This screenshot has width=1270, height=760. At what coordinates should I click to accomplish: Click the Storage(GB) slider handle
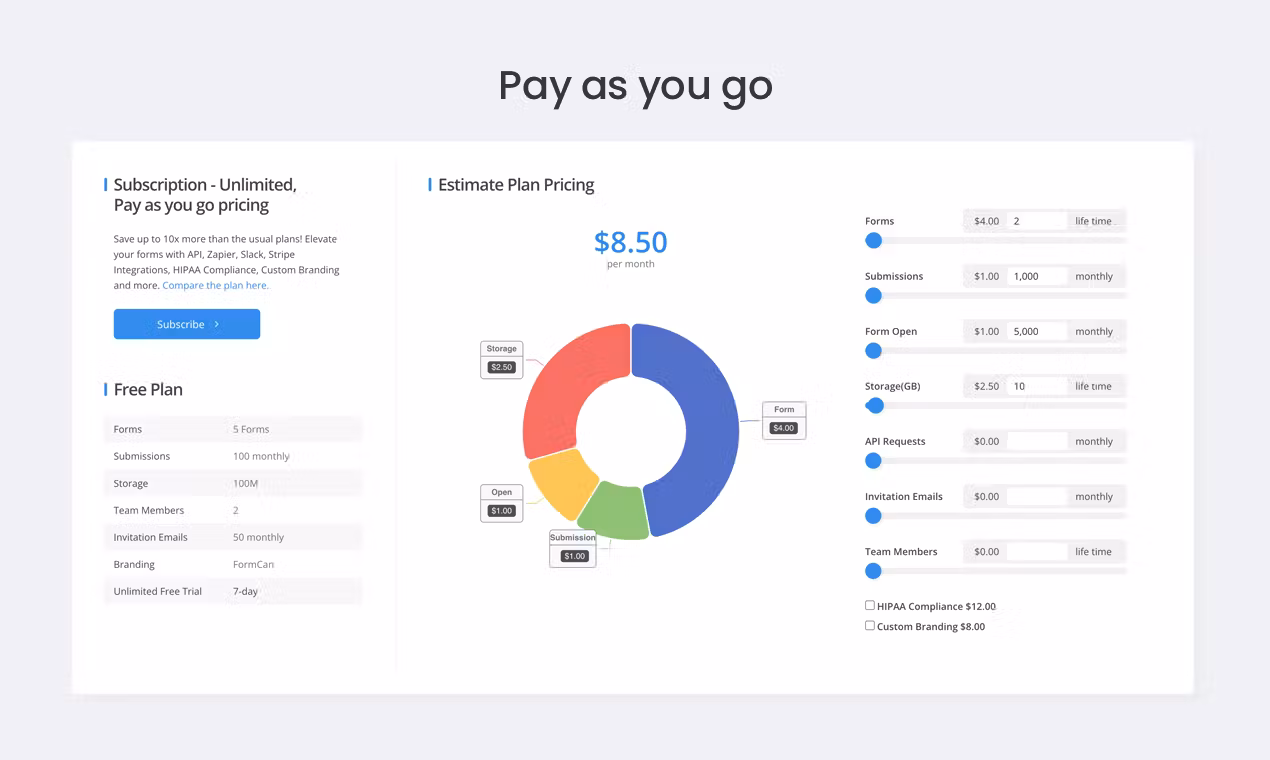[x=876, y=405]
